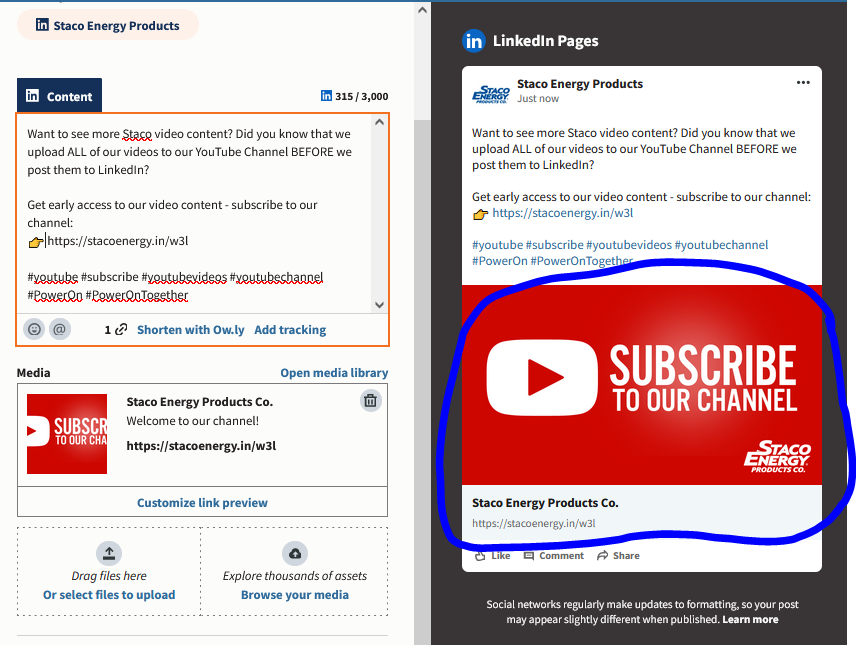Click #PowerOnTogether hashtag in preview
This screenshot has width=856, height=645.
click(582, 261)
